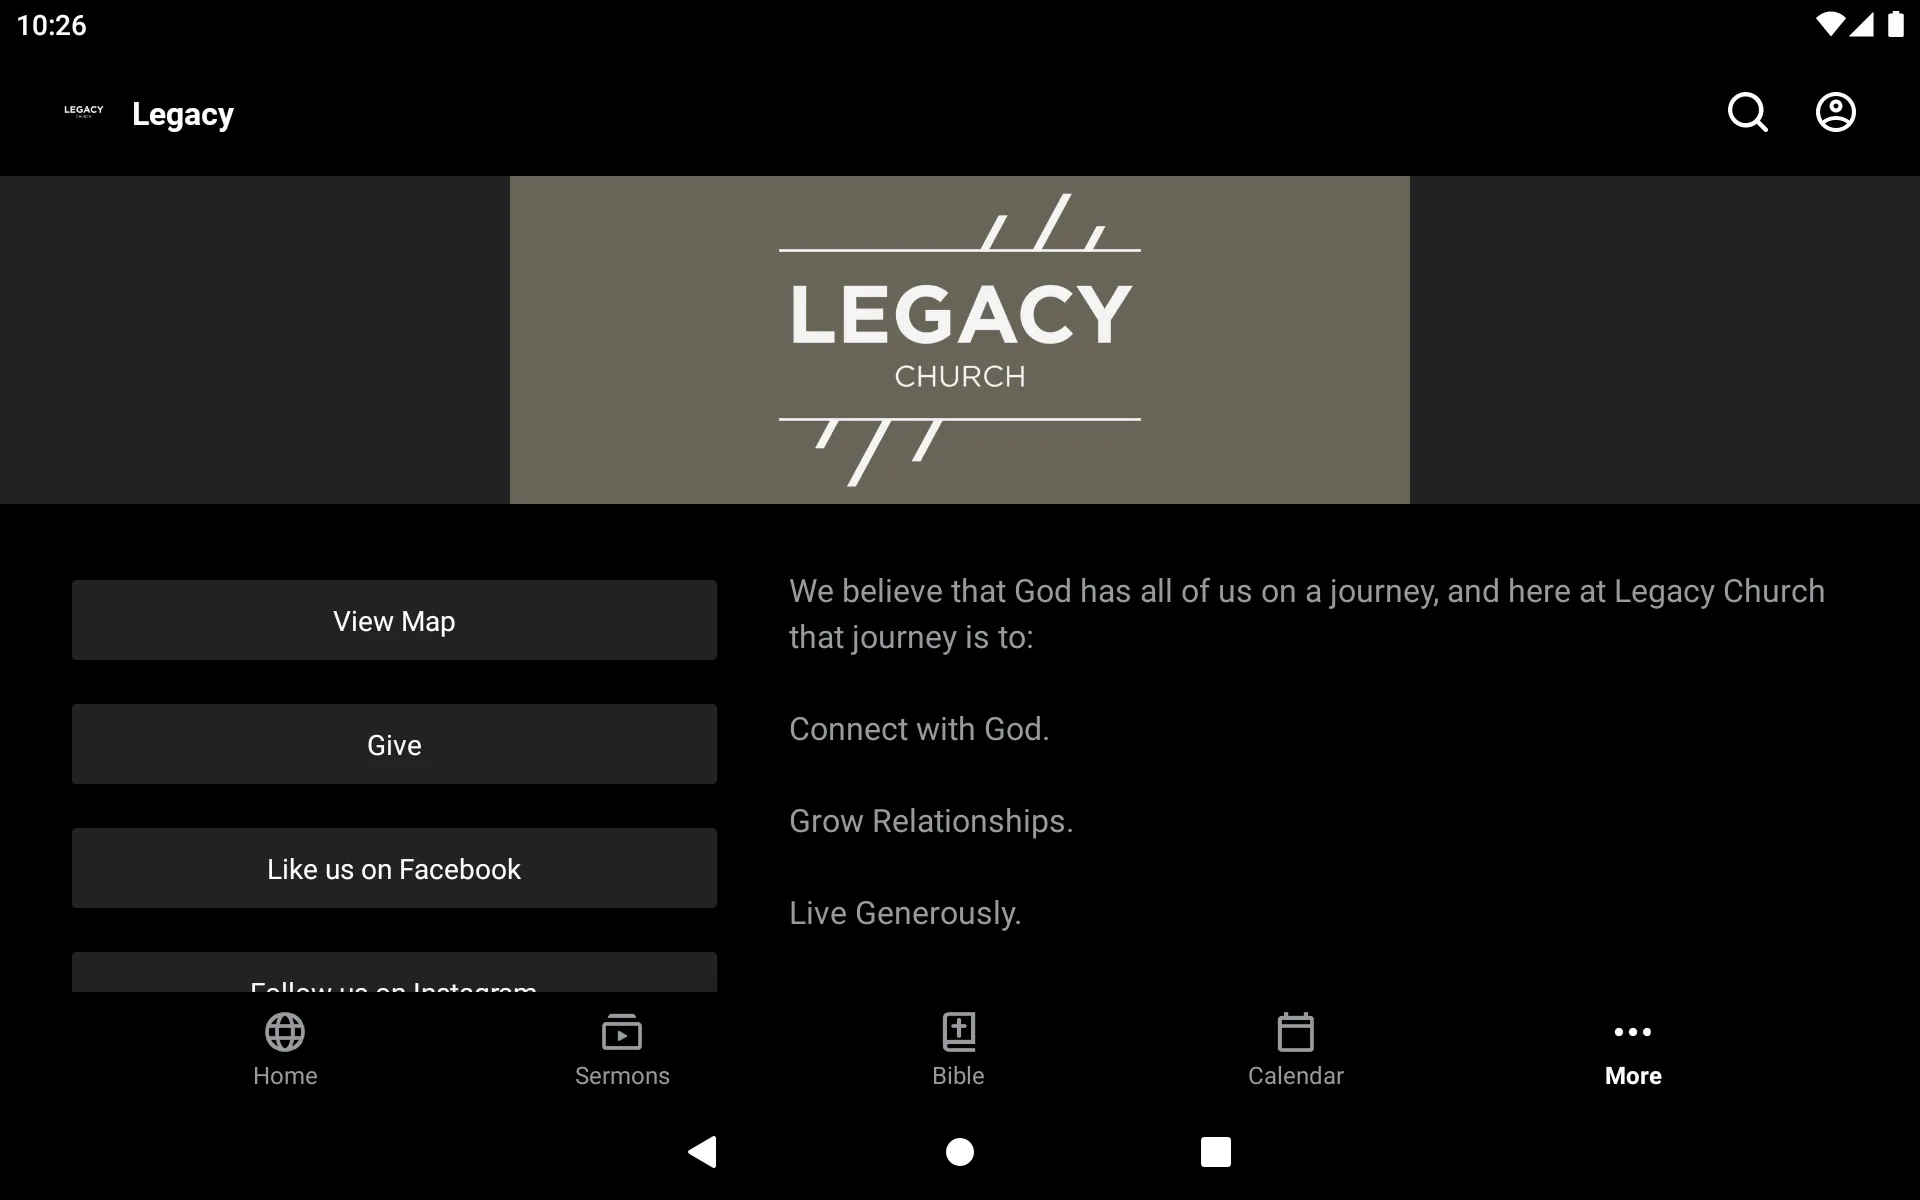Tap the Legacy Church logo icon
This screenshot has width=1920, height=1200.
[x=84, y=112]
